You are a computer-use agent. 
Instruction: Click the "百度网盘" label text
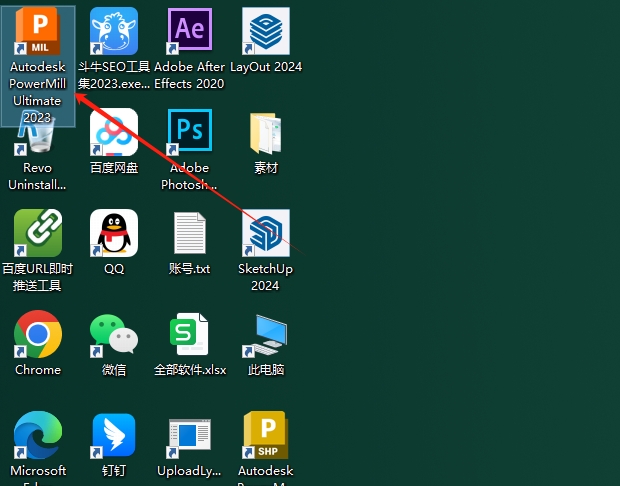tap(114, 168)
